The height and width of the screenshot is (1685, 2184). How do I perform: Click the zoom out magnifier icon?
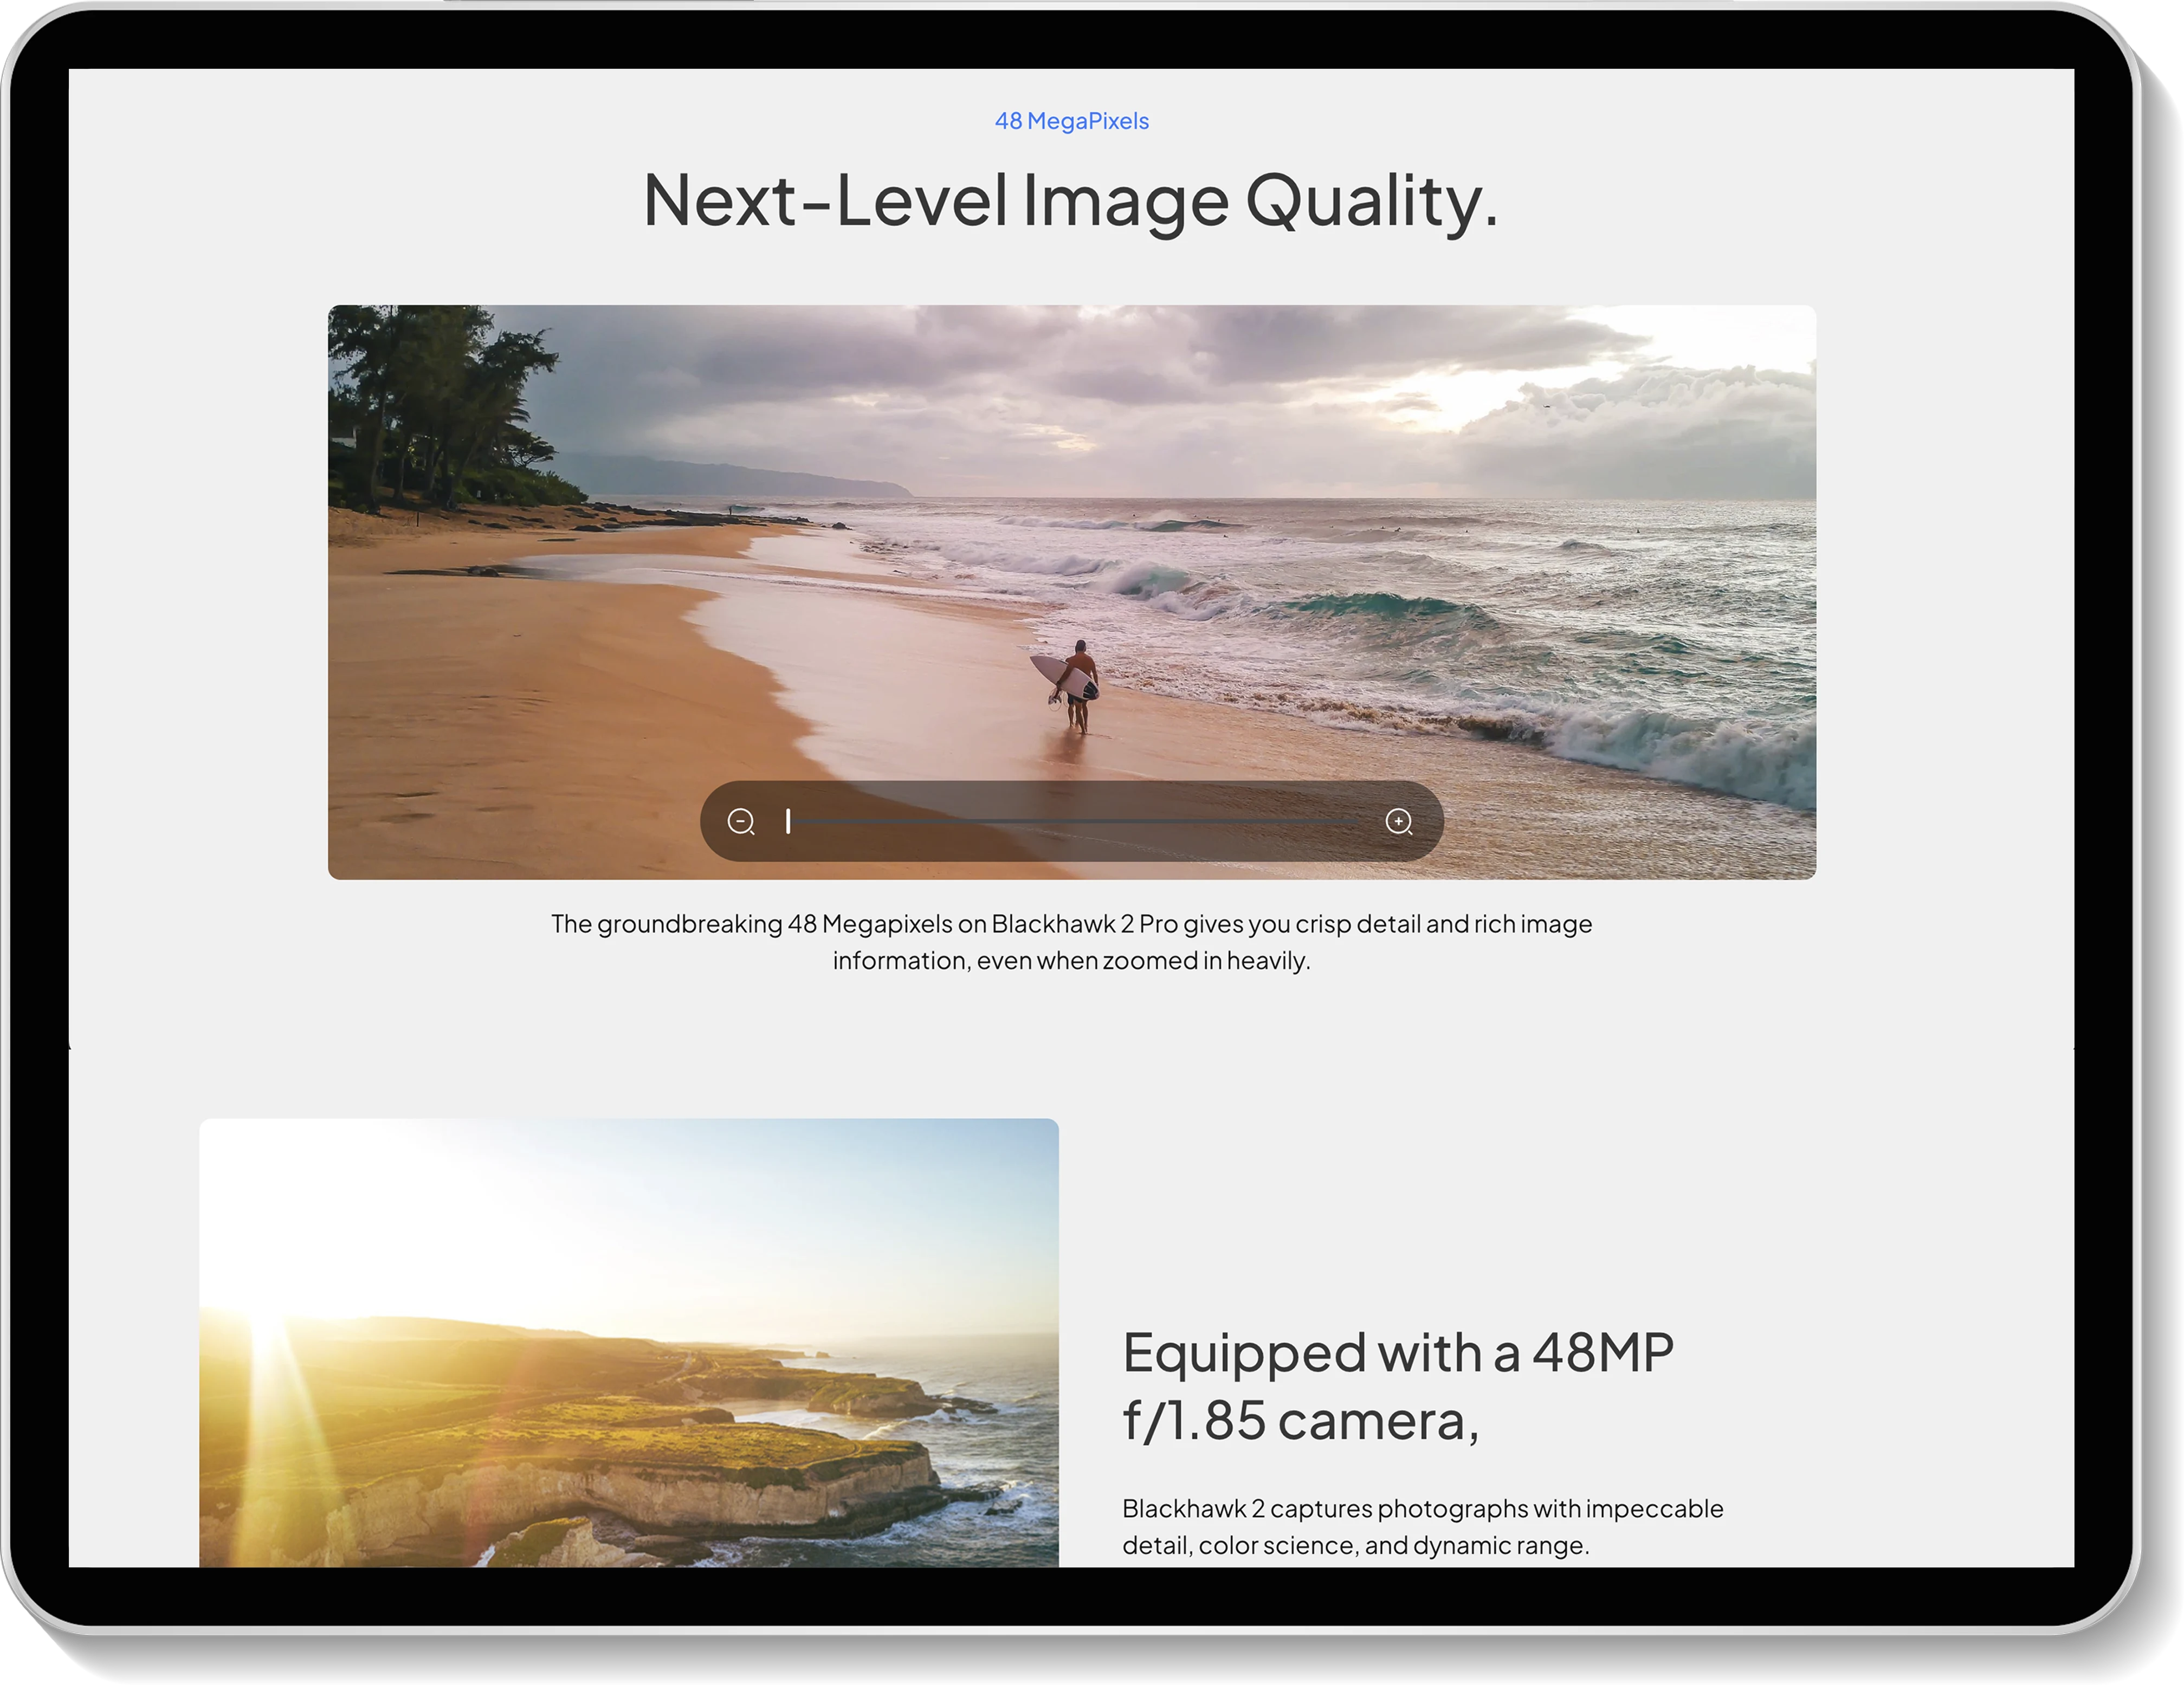(x=741, y=822)
